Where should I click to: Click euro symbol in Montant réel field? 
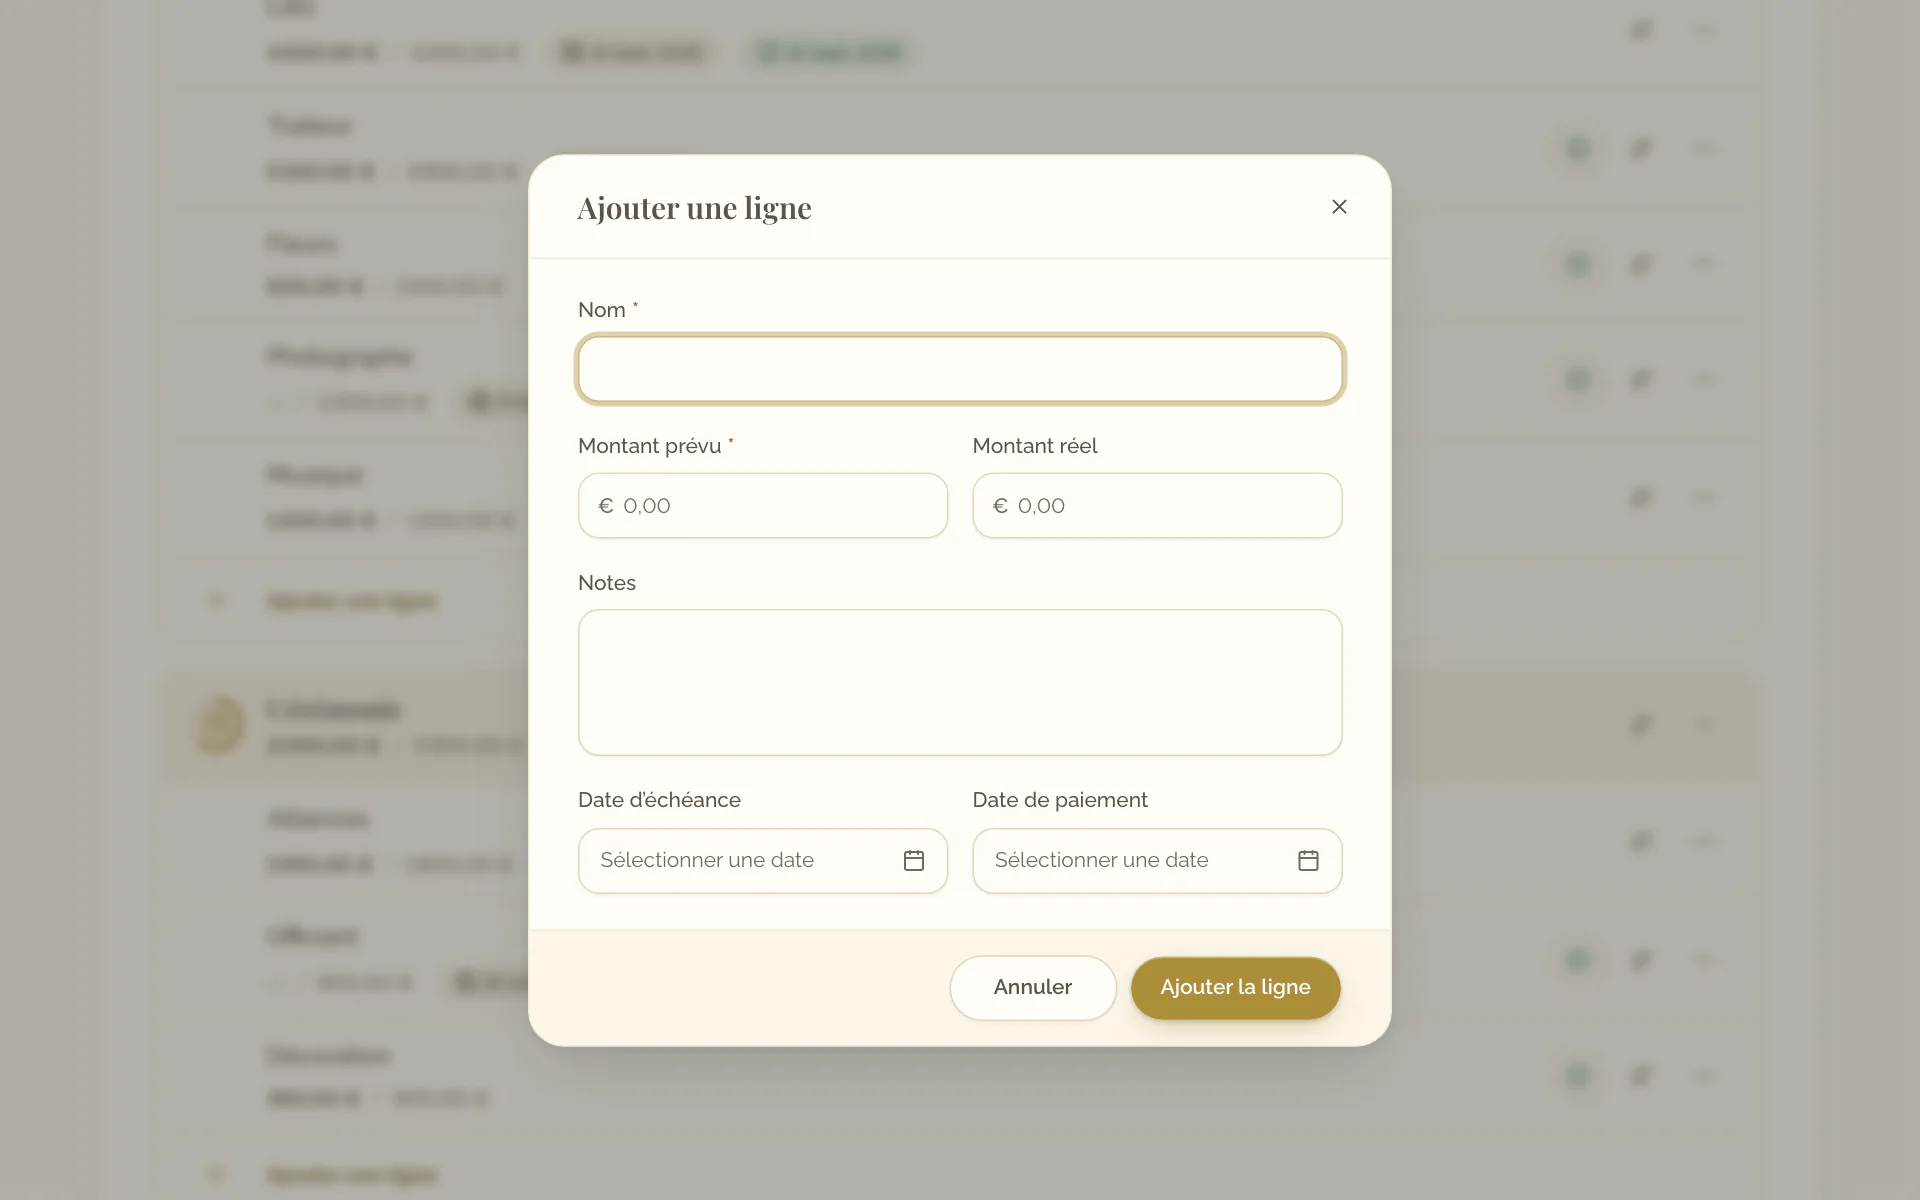[x=1000, y=506]
